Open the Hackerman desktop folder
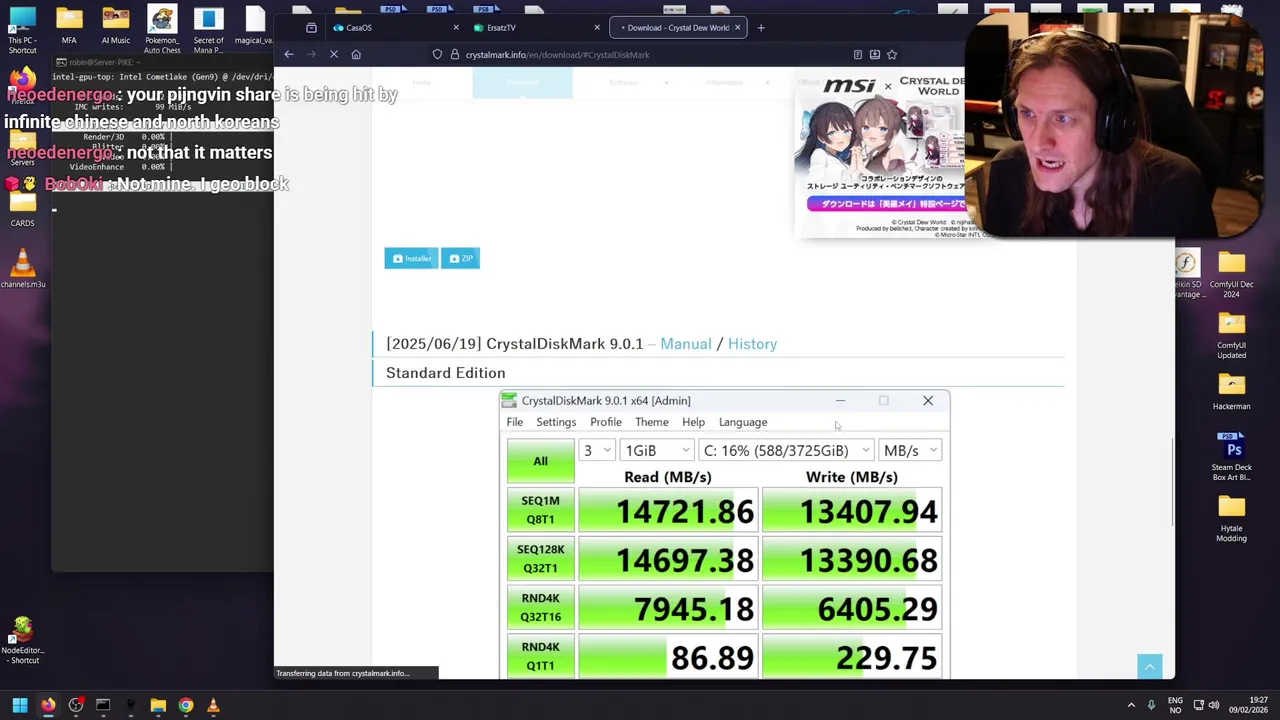 pos(1231,391)
